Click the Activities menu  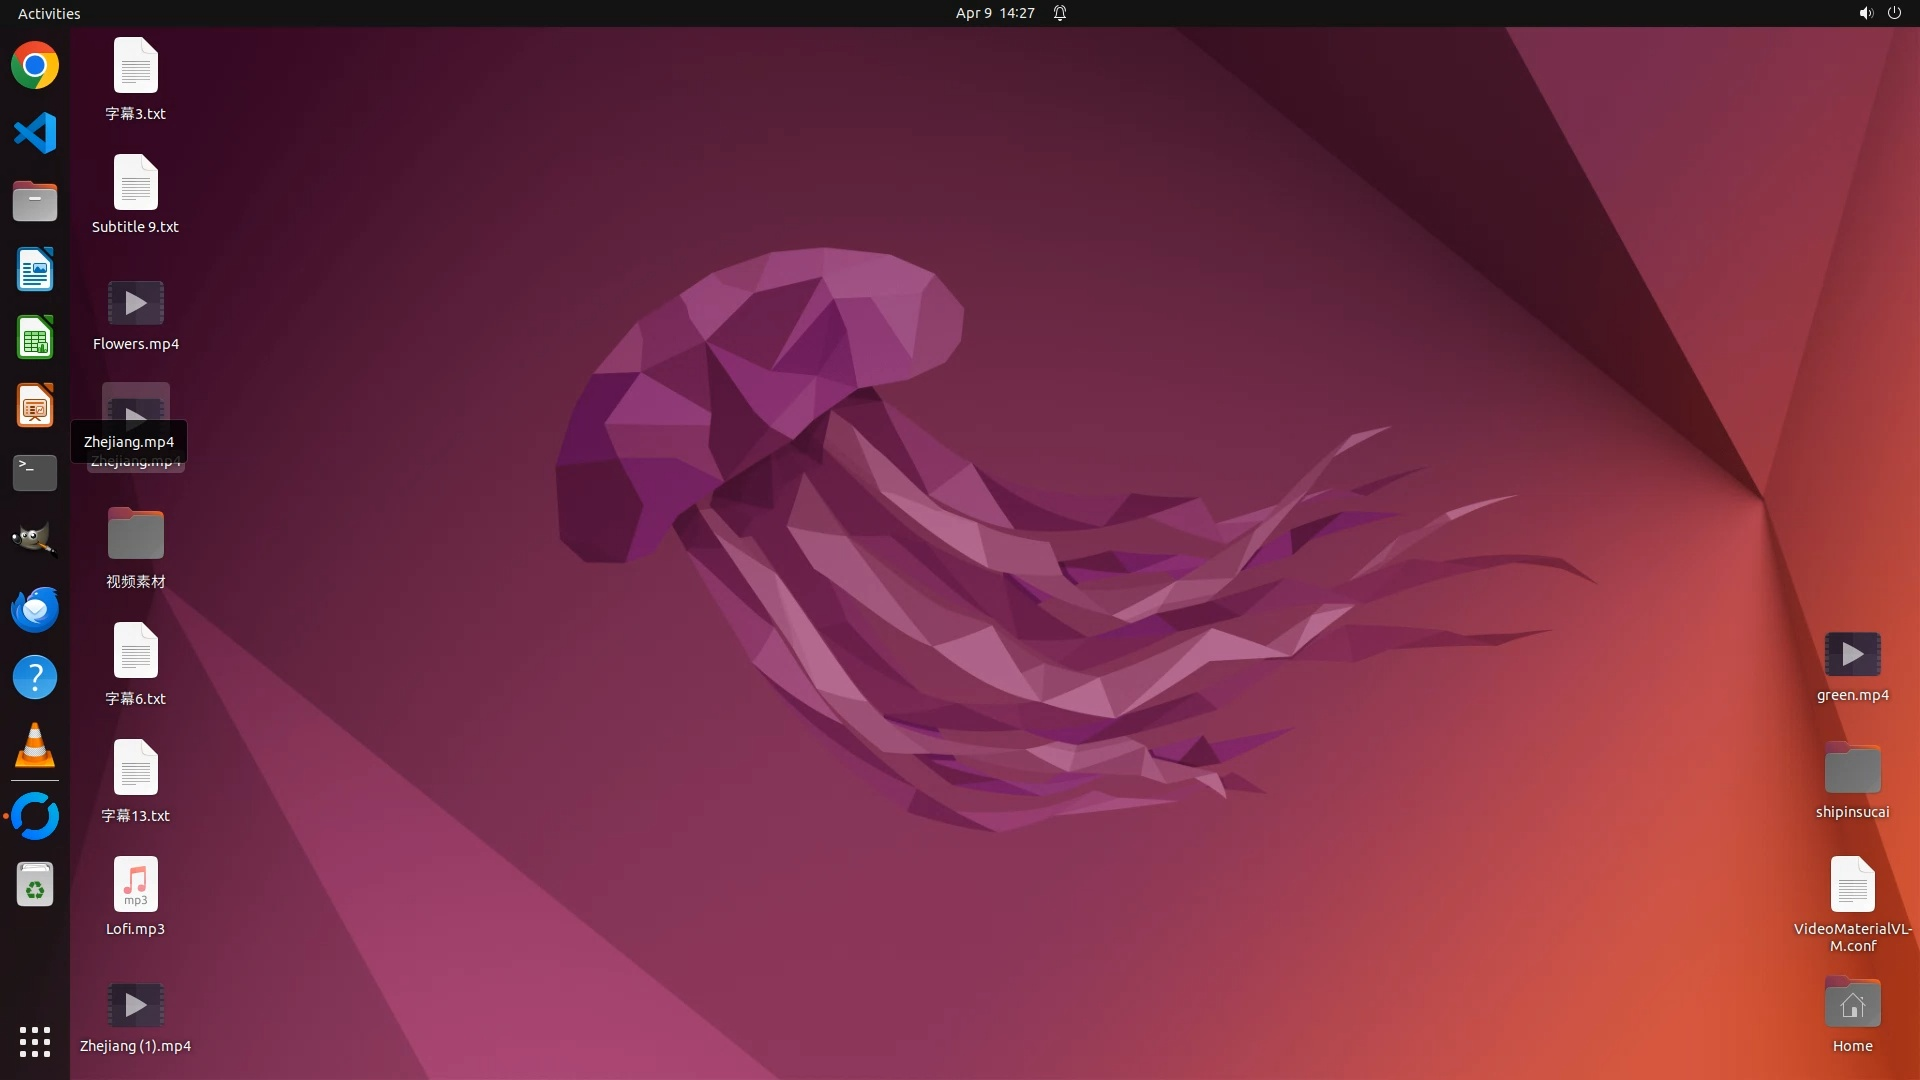point(49,13)
